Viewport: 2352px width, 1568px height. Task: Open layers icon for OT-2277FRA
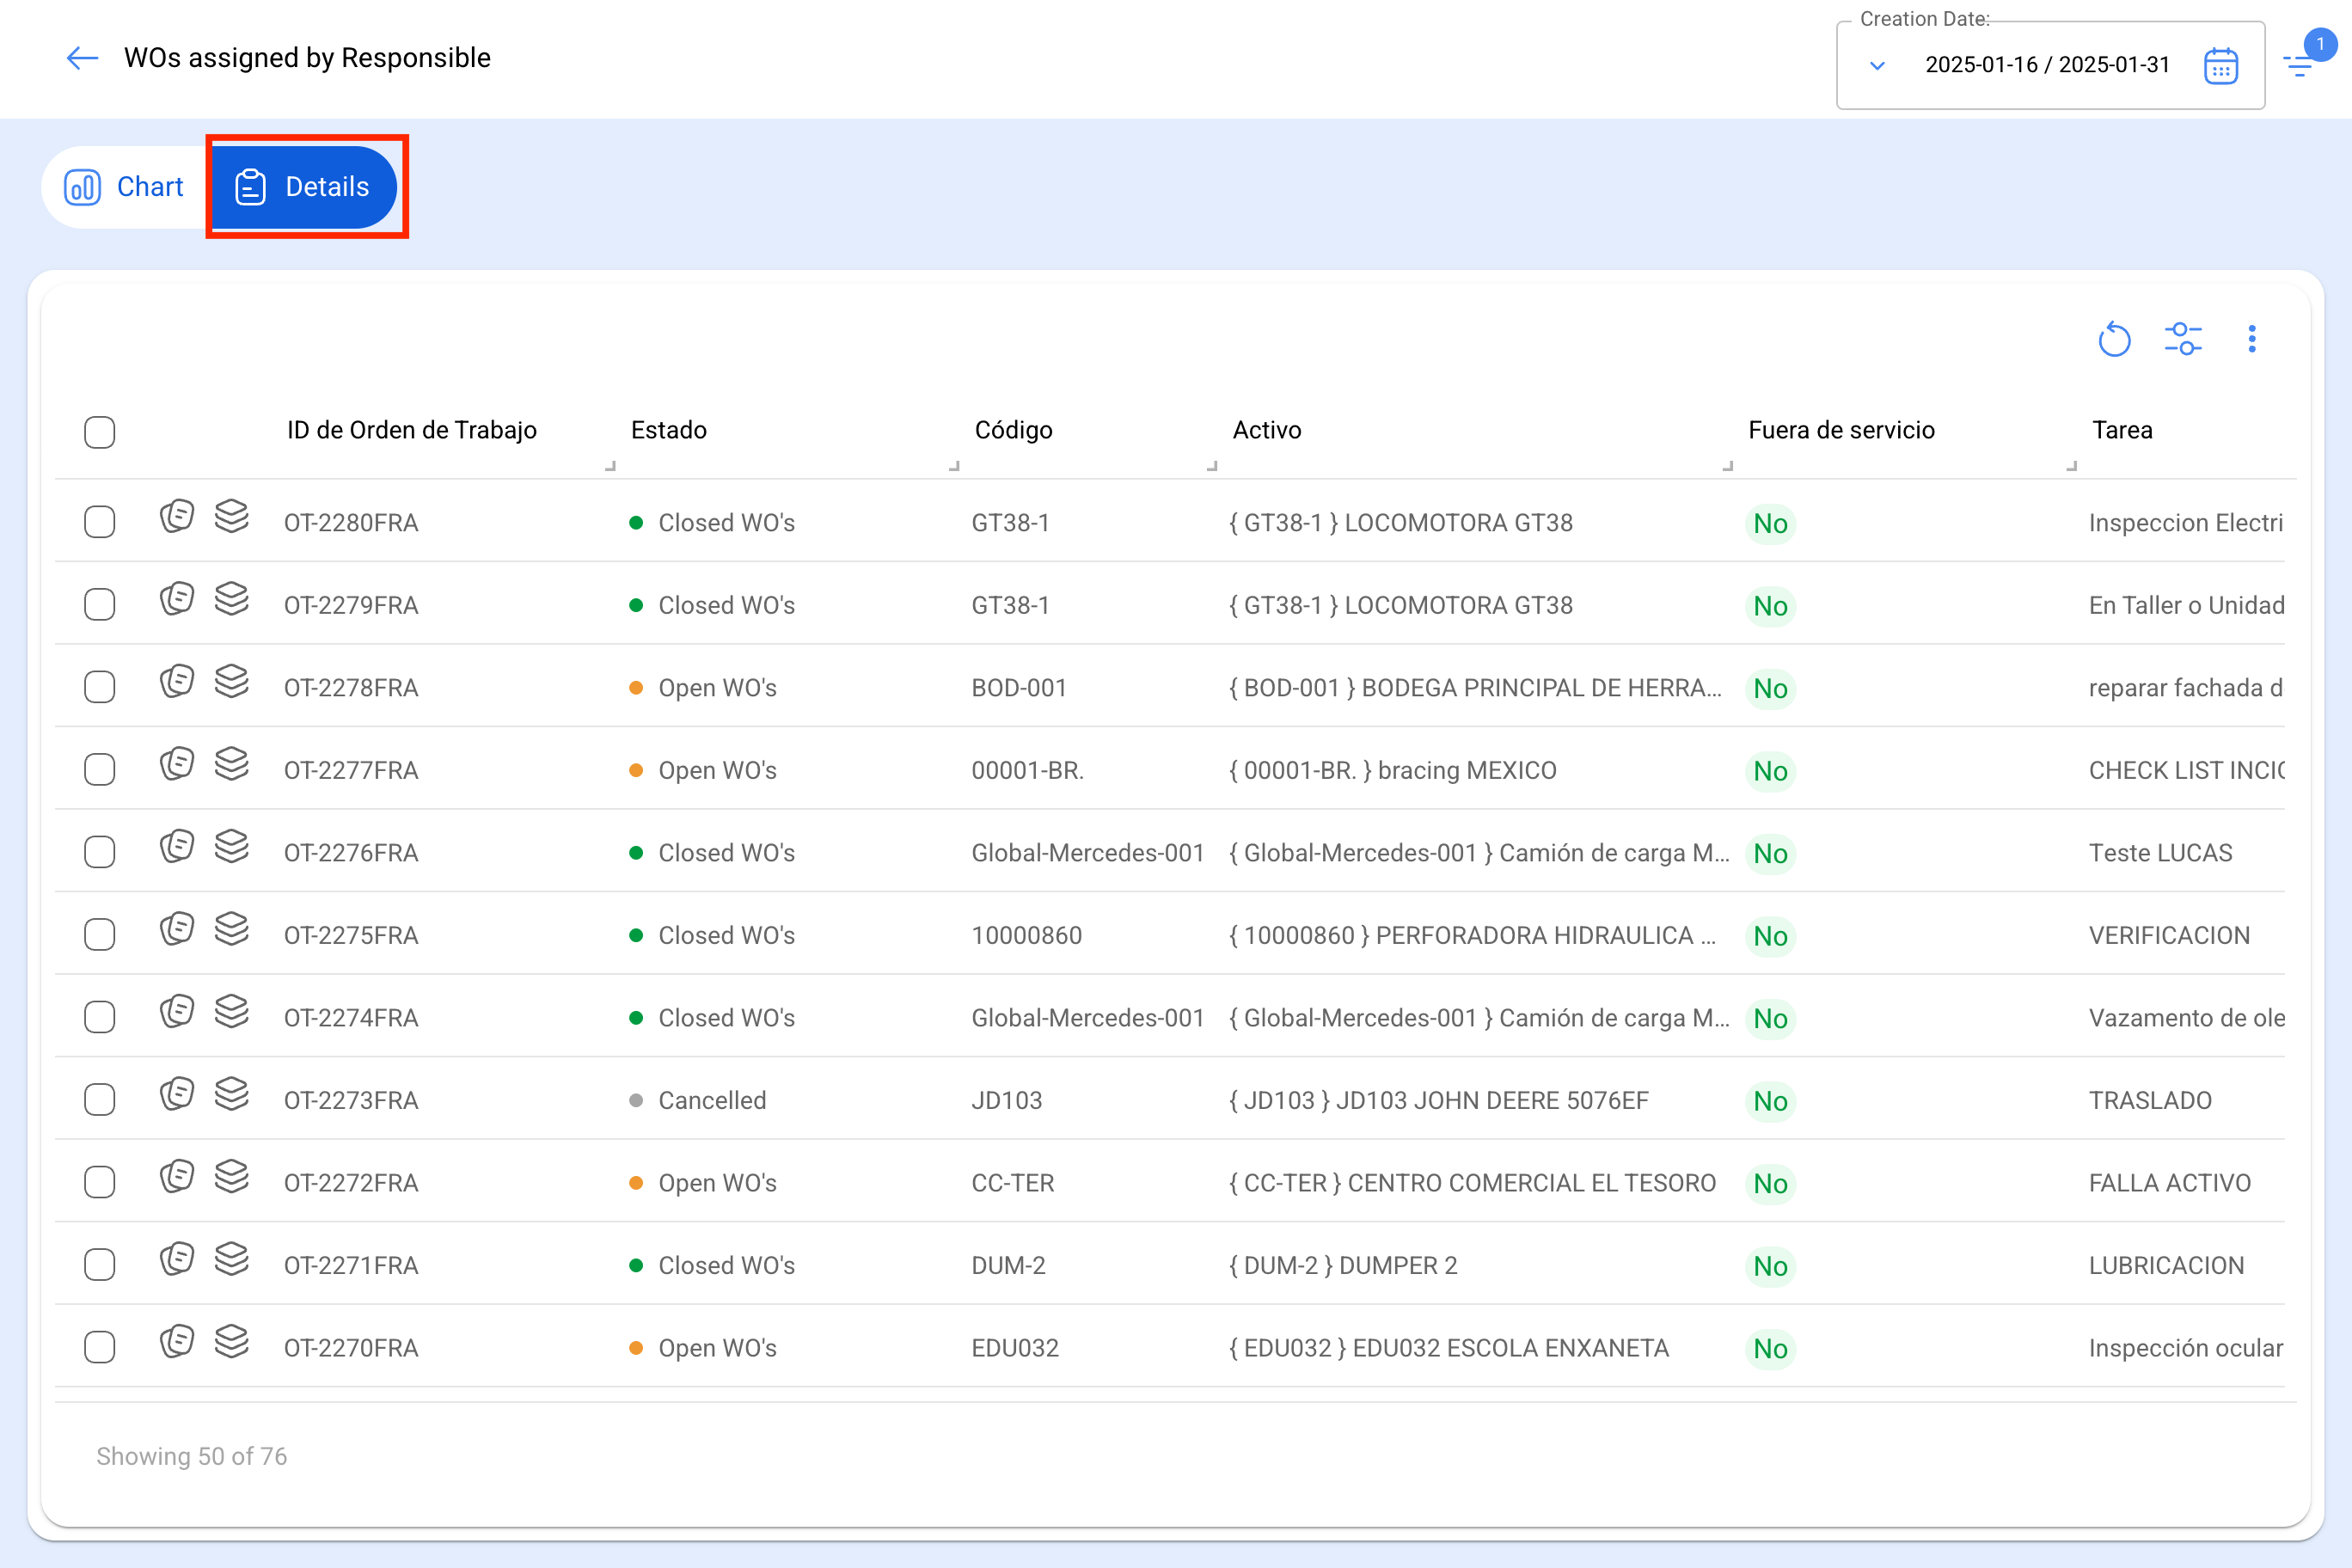click(232, 764)
